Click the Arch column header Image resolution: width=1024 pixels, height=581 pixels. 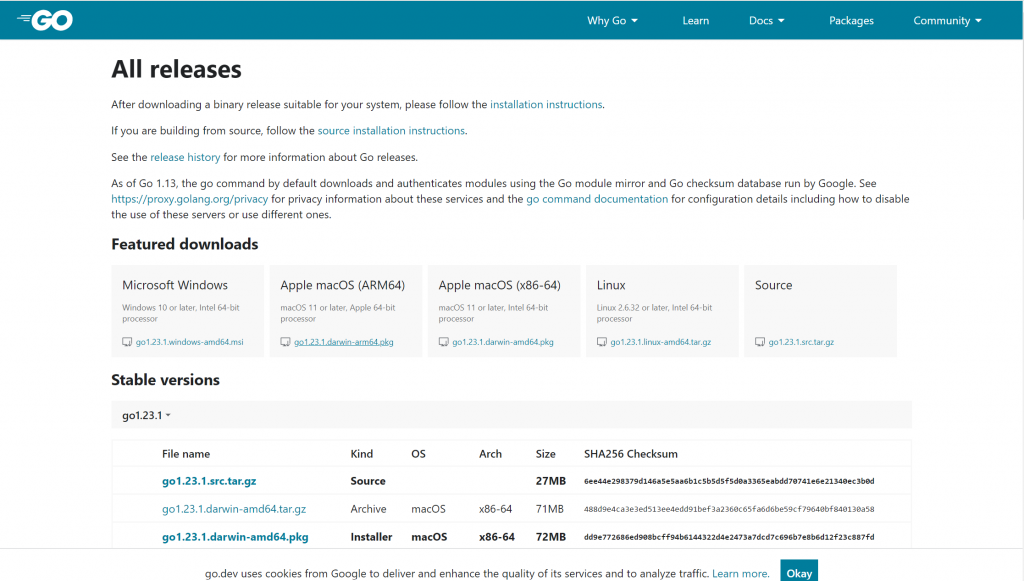coord(490,454)
